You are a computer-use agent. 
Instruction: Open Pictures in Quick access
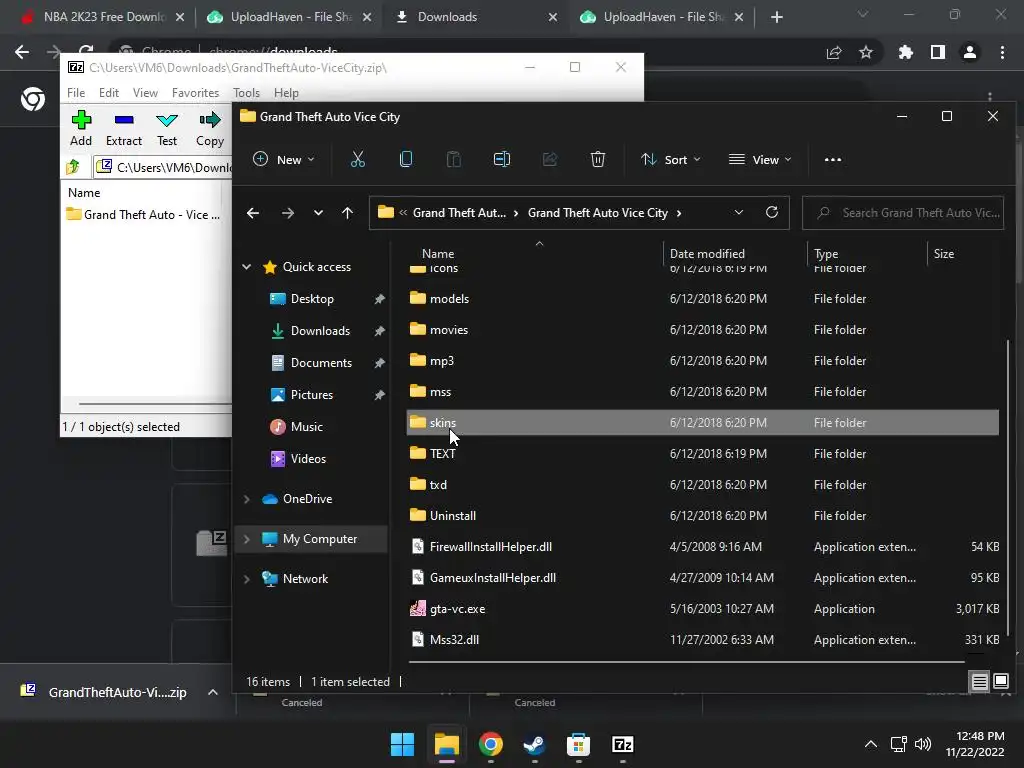[312, 394]
